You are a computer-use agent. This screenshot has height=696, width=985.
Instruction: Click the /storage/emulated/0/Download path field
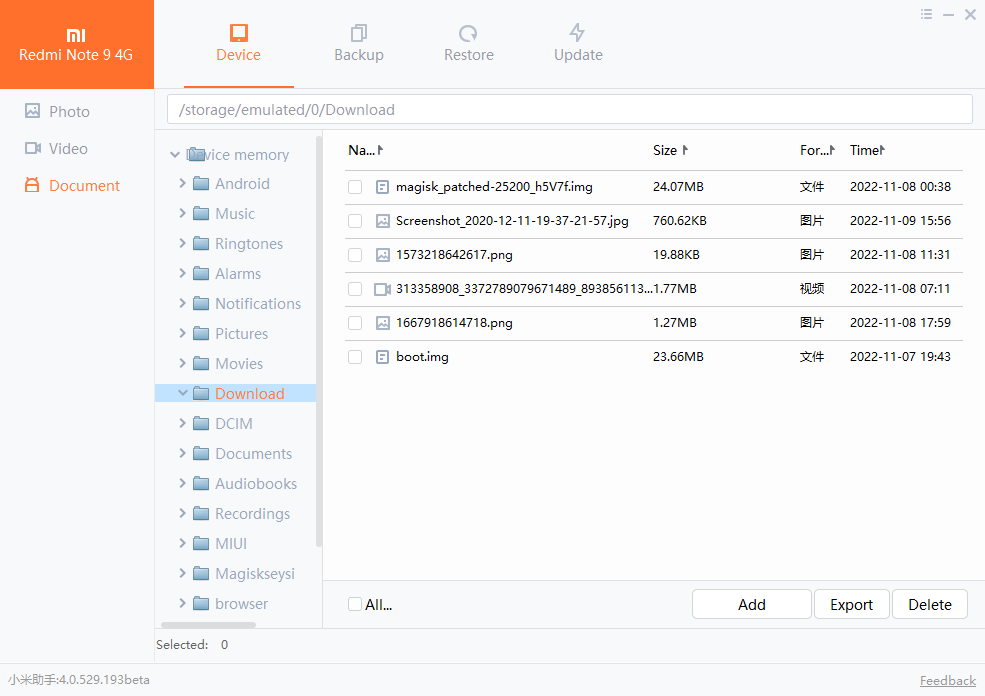coord(570,109)
